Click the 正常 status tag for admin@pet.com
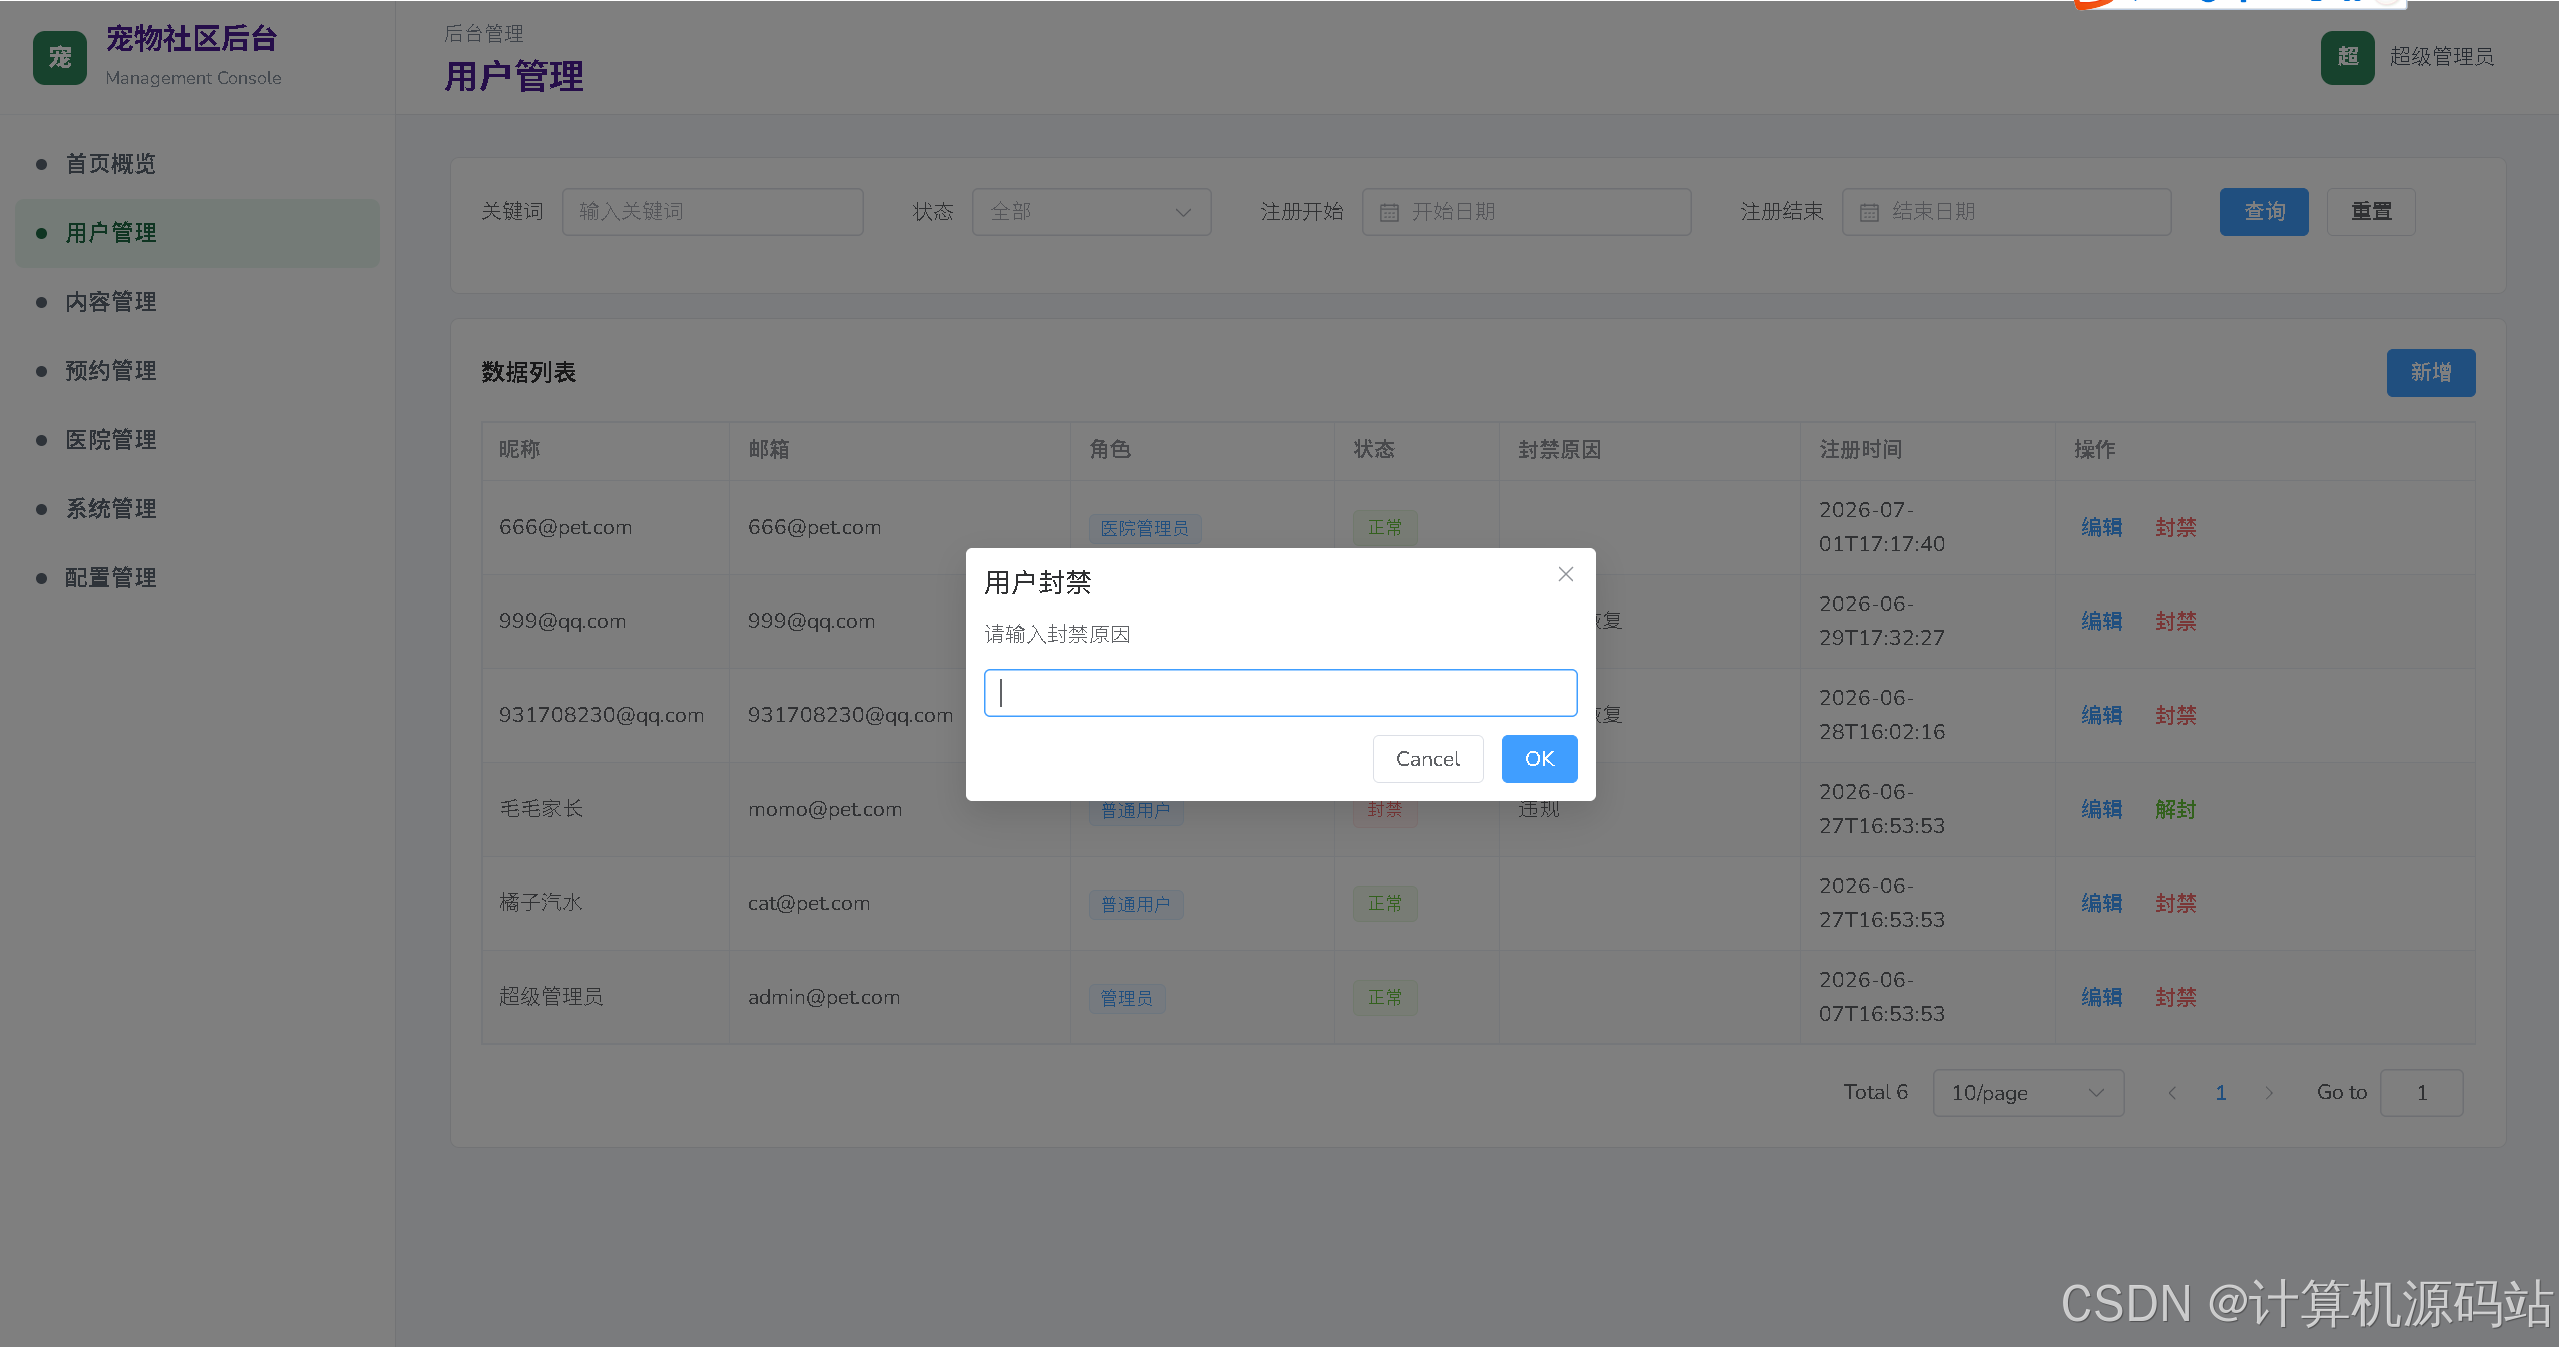This screenshot has height=1347, width=2559. pos(1385,997)
